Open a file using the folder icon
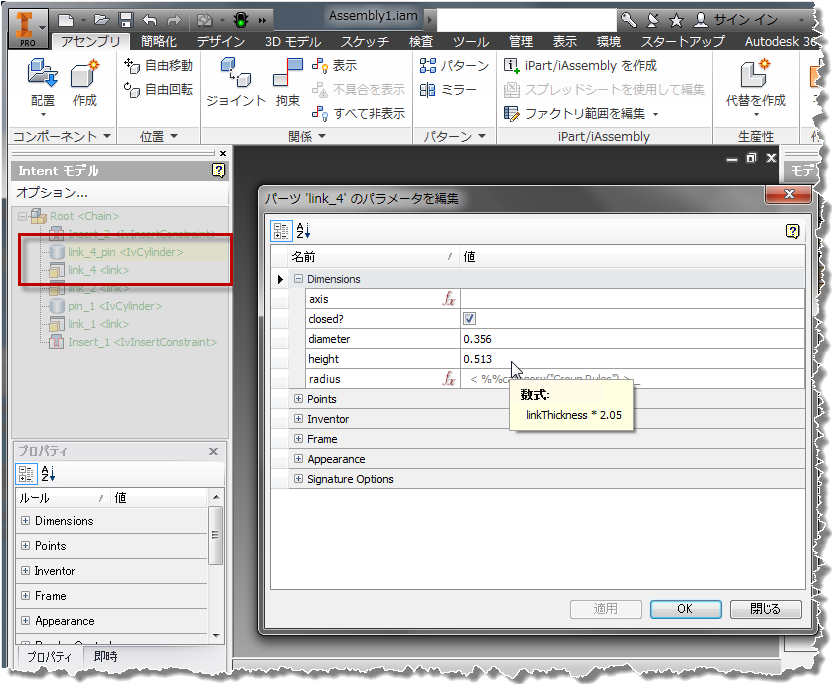The height and width of the screenshot is (684, 832). pos(101,21)
